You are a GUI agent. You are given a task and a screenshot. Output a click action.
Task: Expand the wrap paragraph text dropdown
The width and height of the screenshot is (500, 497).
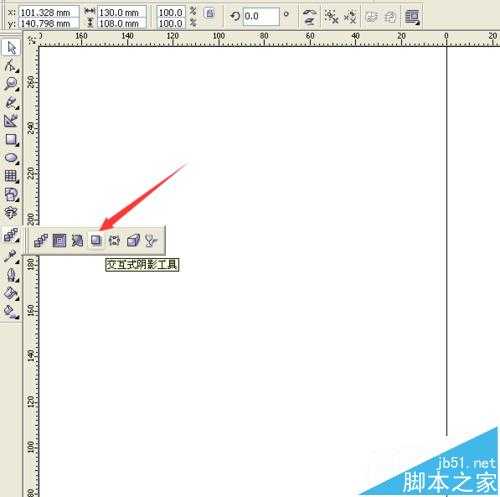[412, 17]
